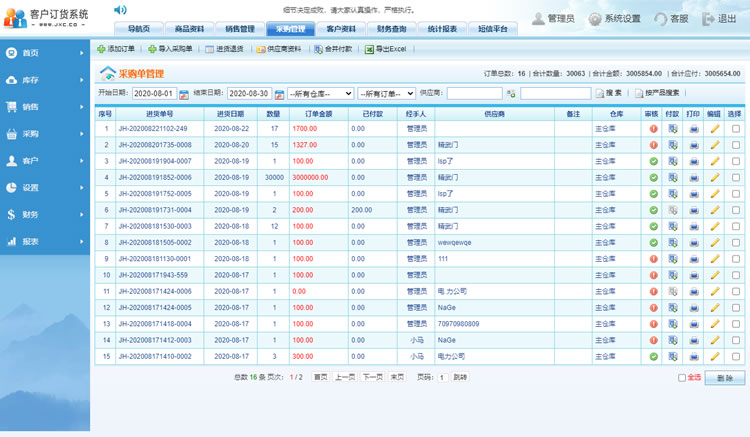Go to 下一页 next page
Image resolution: width=750 pixels, height=437 pixels.
pos(373,377)
